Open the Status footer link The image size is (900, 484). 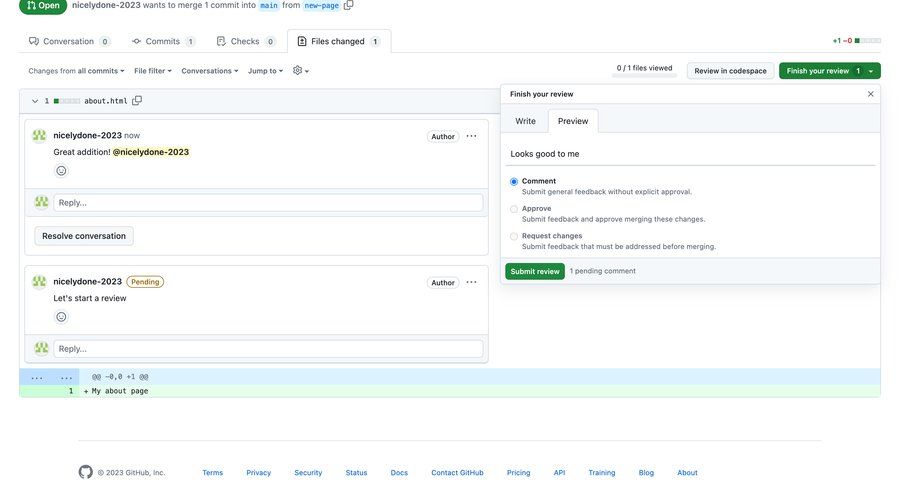coord(356,473)
